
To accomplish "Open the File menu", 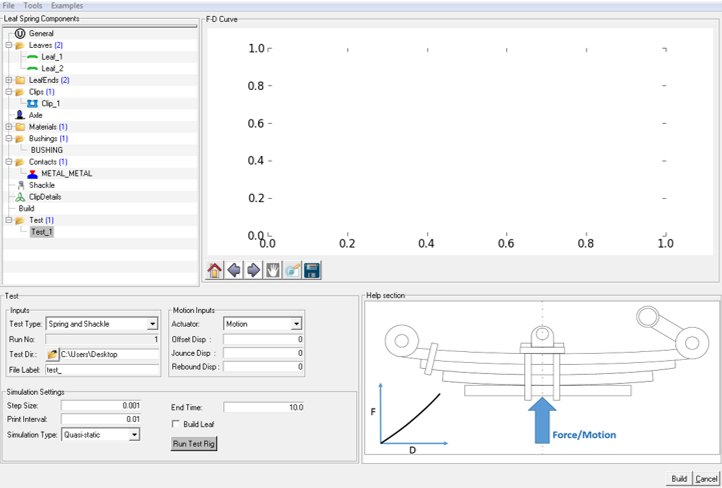I will 9,6.
